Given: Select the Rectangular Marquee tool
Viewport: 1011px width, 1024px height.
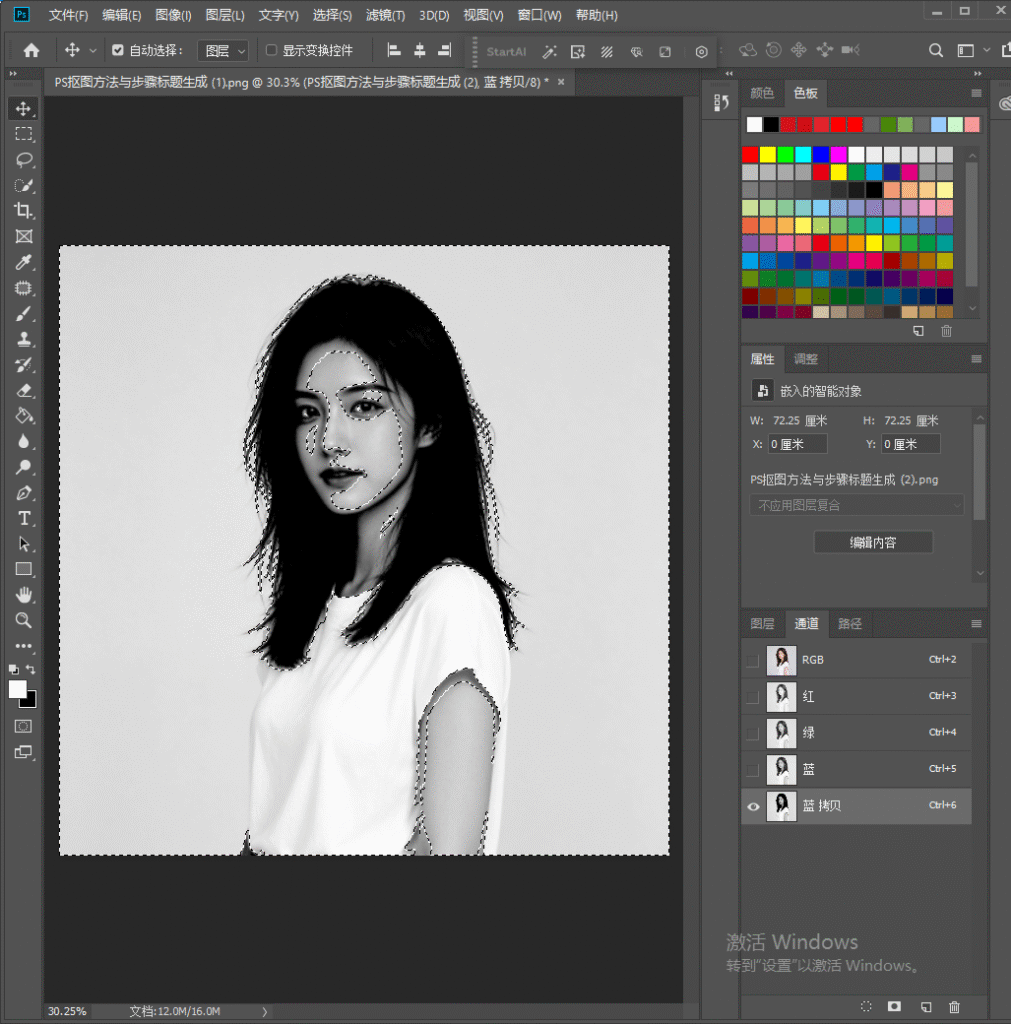Looking at the screenshot, I should coord(24,134).
